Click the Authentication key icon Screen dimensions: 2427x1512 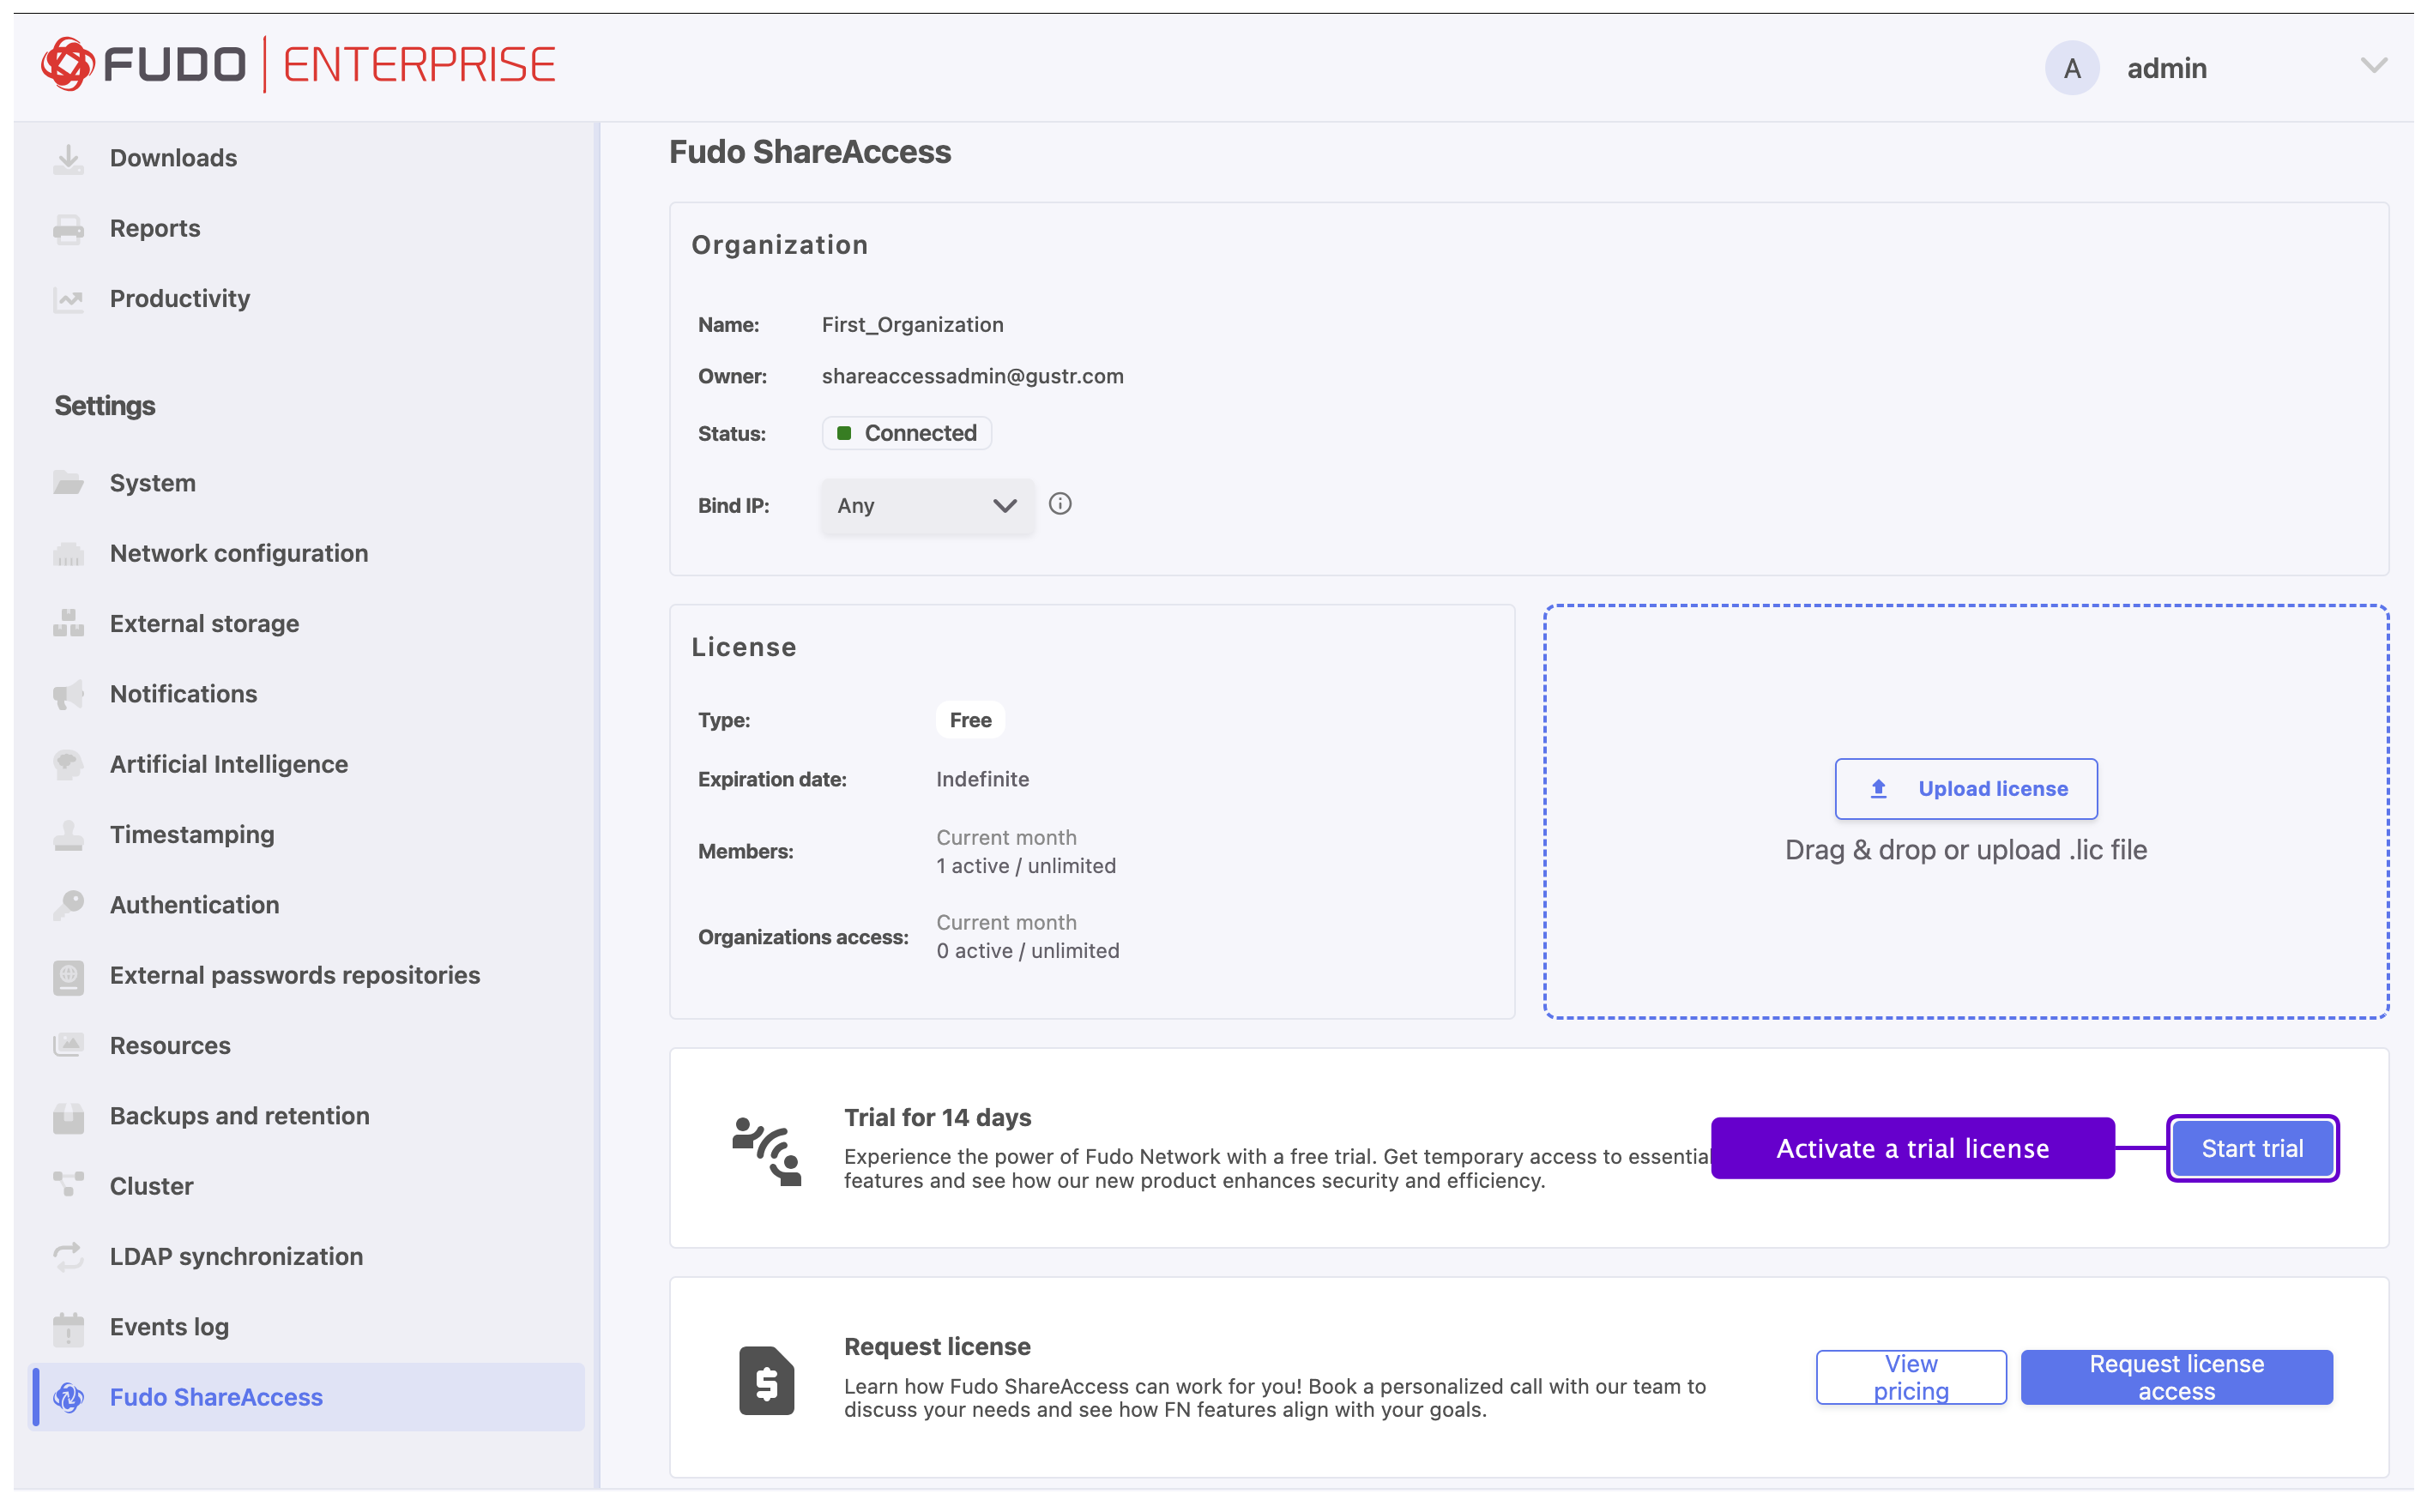point(68,906)
